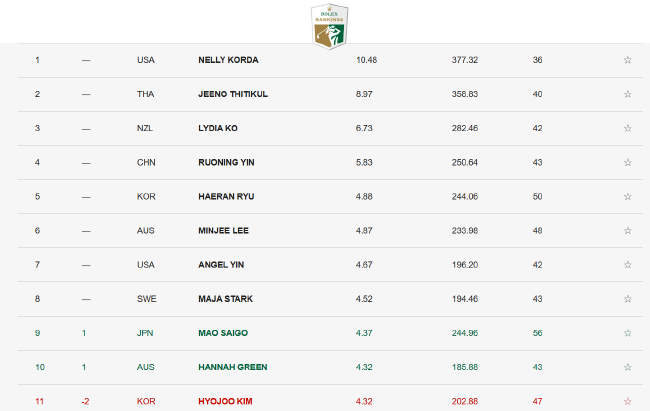Viewport: 650px width, 411px height.
Task: Favorite Hannah Green using the green star
Action: (628, 367)
